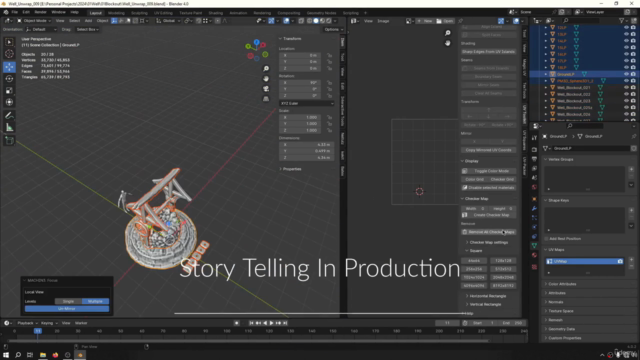Play animation in the timeline

pyautogui.click(x=271, y=323)
